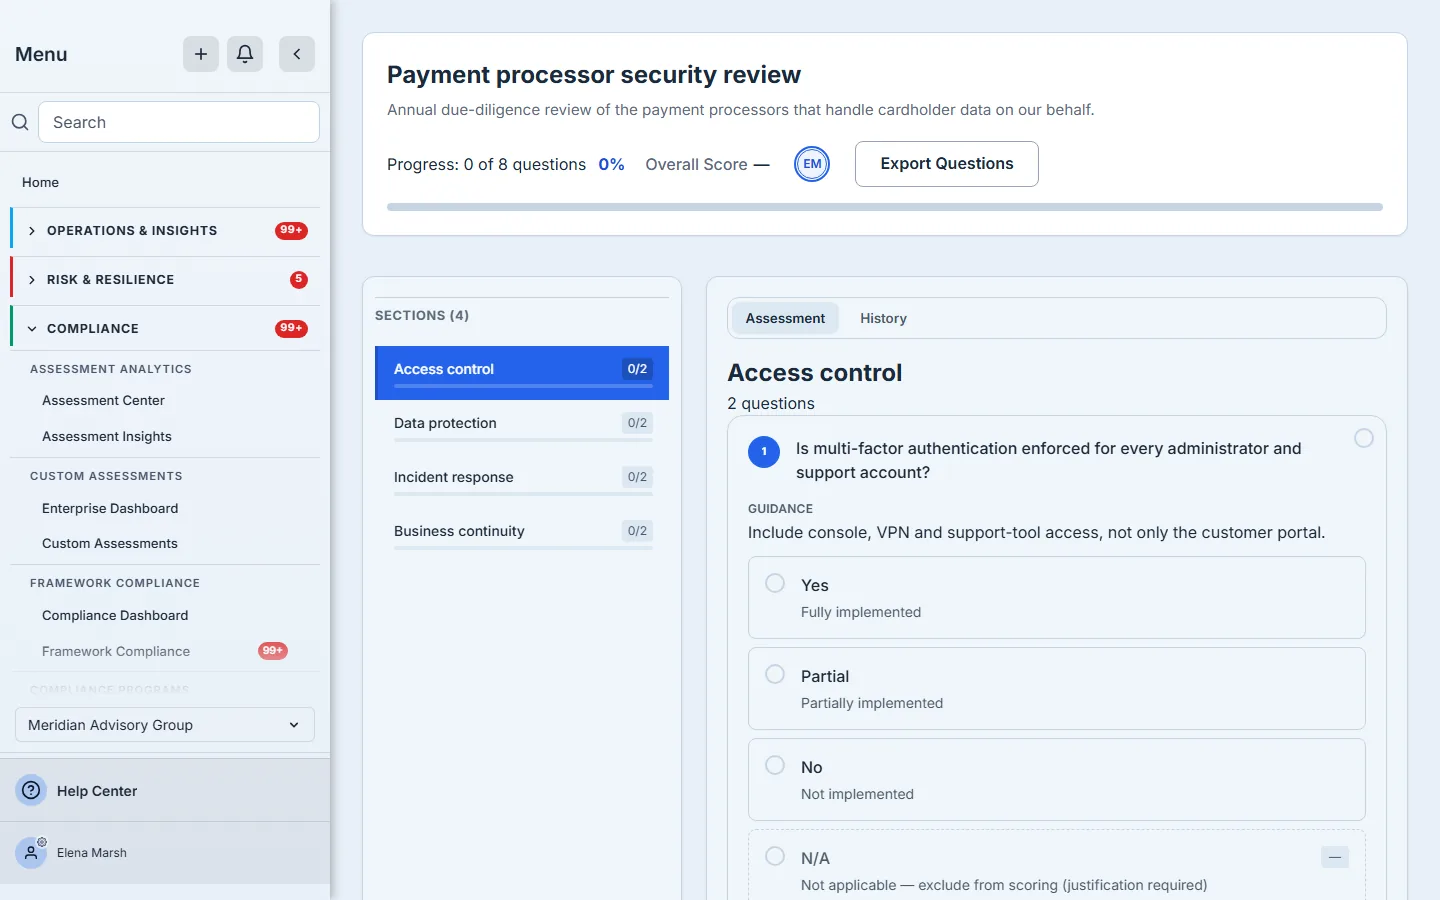Viewport: 1440px width, 900px height.
Task: Click the EM assignee avatar
Action: (x=812, y=164)
